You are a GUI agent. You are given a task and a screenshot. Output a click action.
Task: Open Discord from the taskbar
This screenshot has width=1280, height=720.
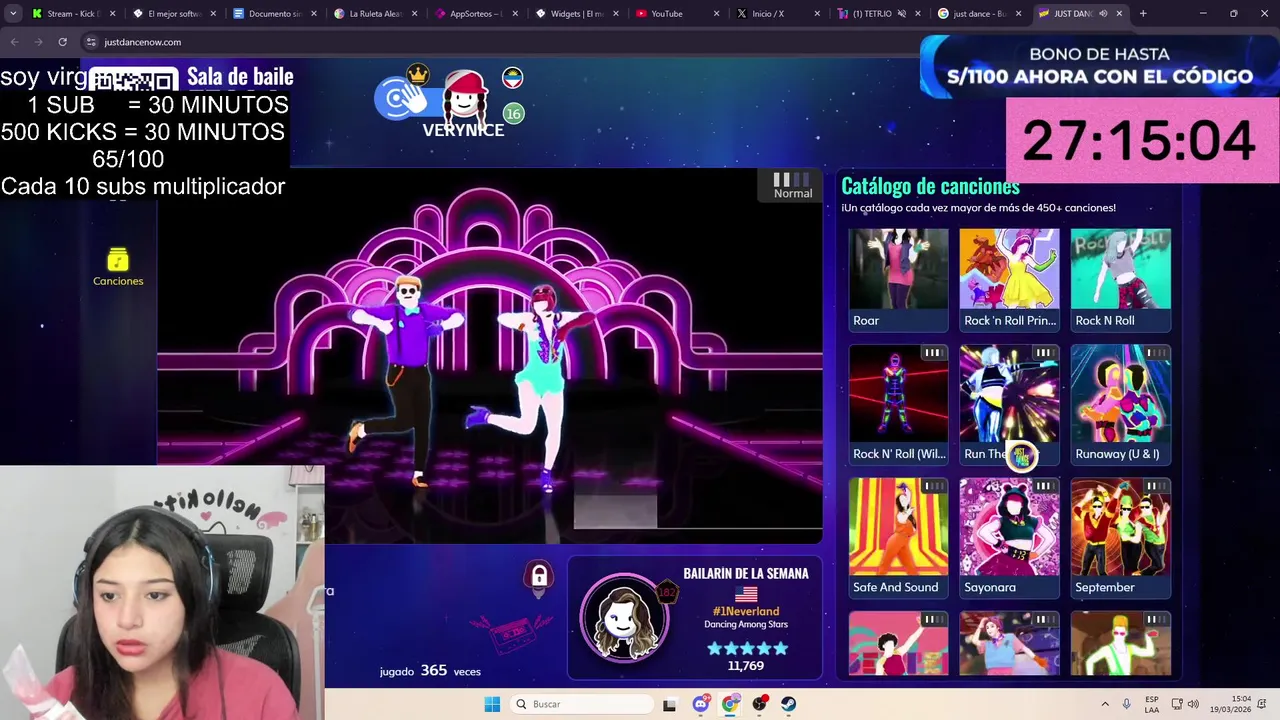click(701, 704)
